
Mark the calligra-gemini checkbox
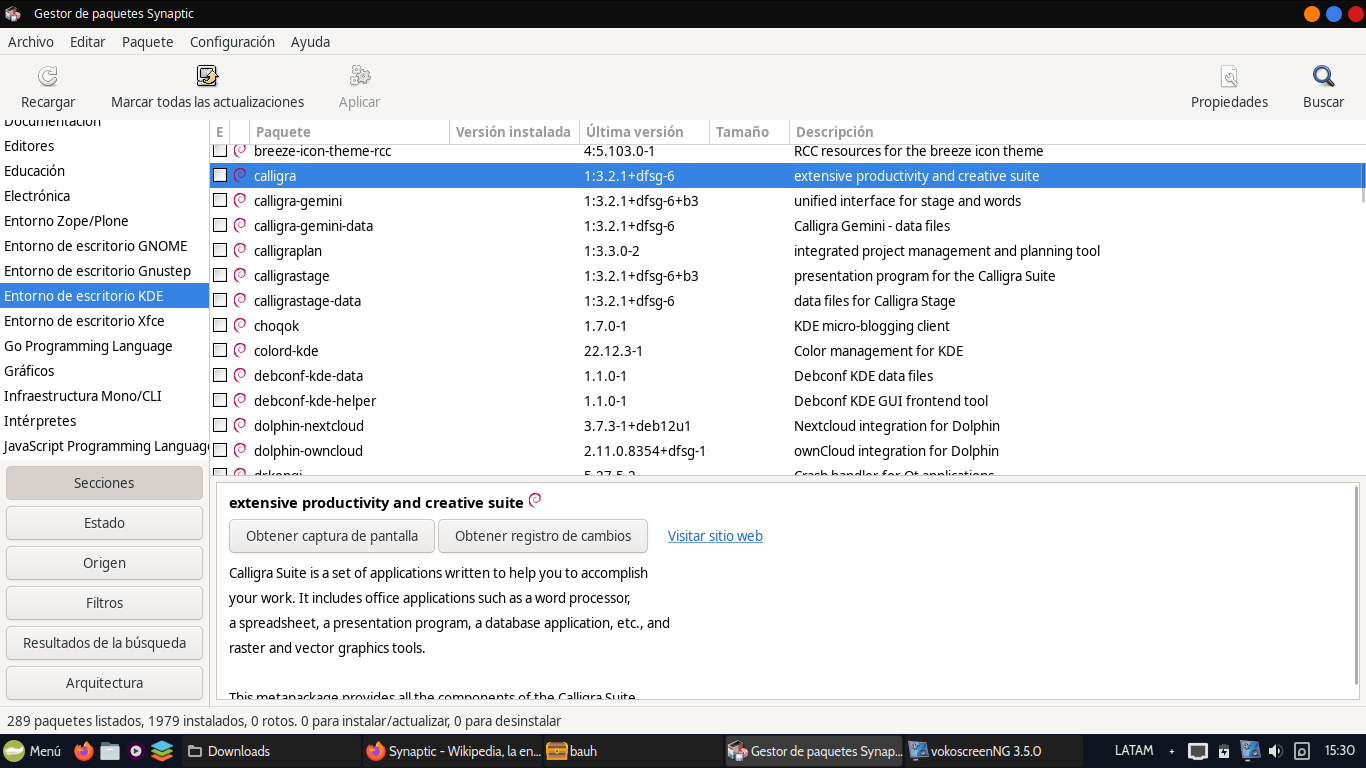220,200
